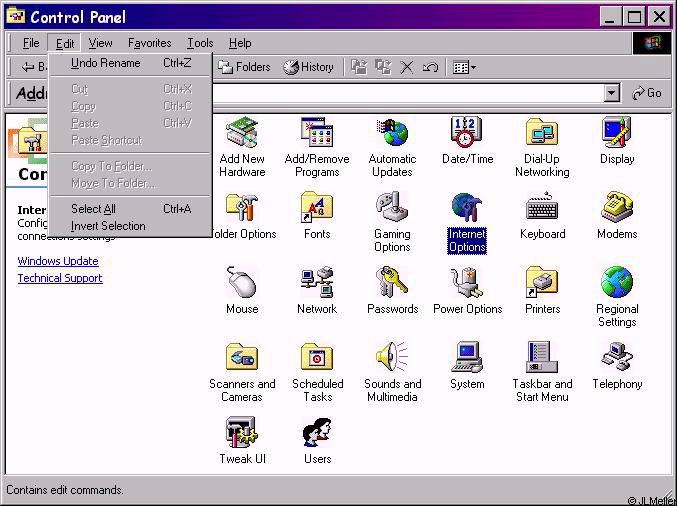The height and width of the screenshot is (506, 677).
Task: Click the Sounds and Multimedia icon
Action: (x=391, y=357)
